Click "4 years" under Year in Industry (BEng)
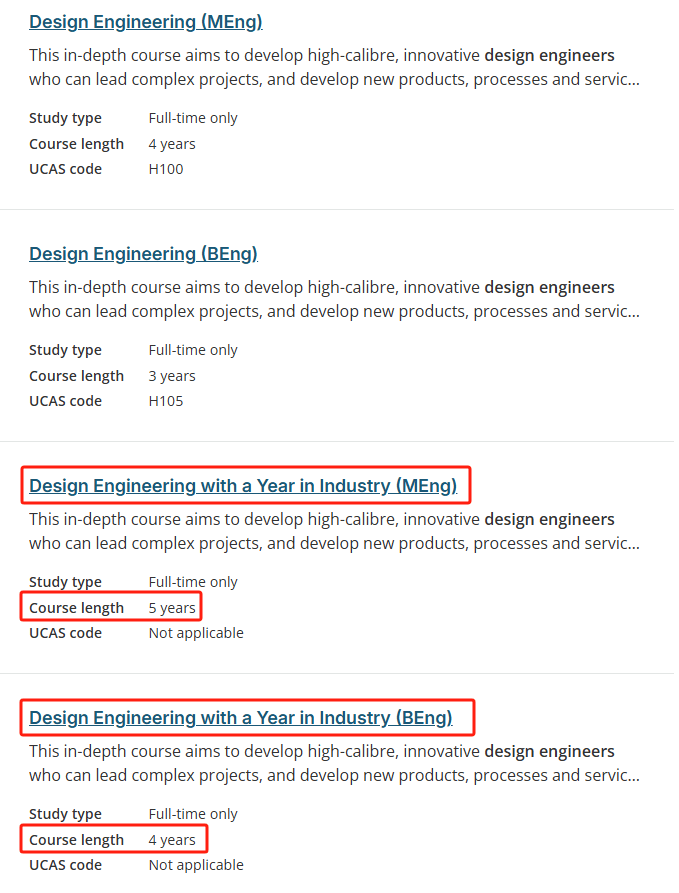This screenshot has height=893, width=679. pos(172,840)
